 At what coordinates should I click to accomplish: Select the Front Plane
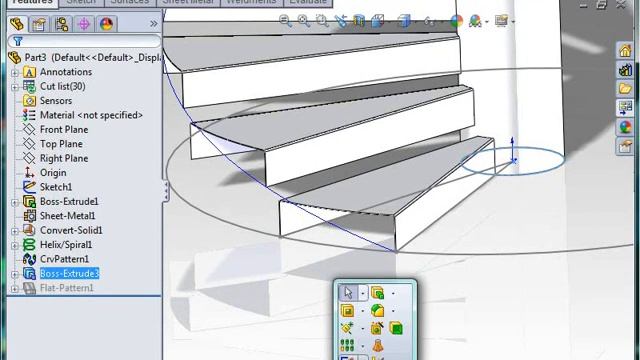tap(64, 129)
